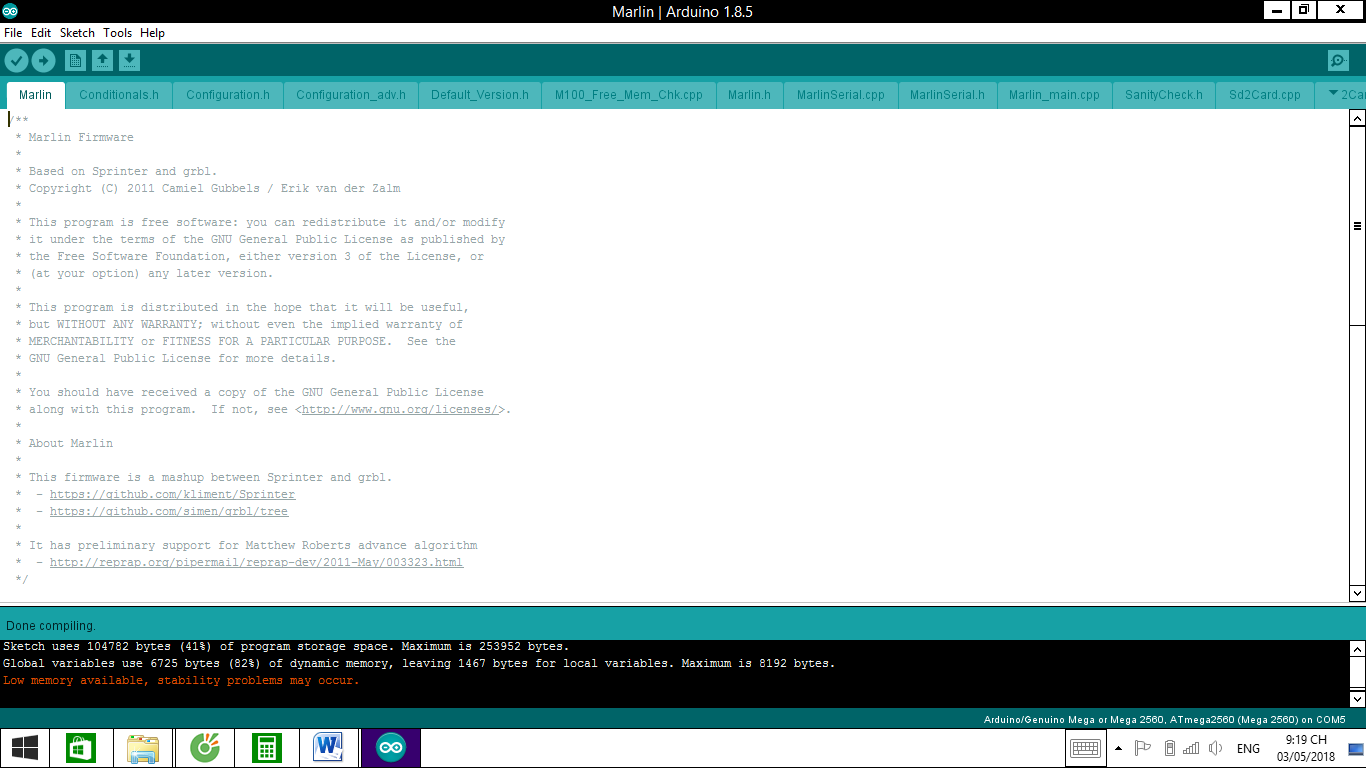Screen dimensions: 1366x768
Task: Open the Tools menu
Action: click(x=117, y=33)
